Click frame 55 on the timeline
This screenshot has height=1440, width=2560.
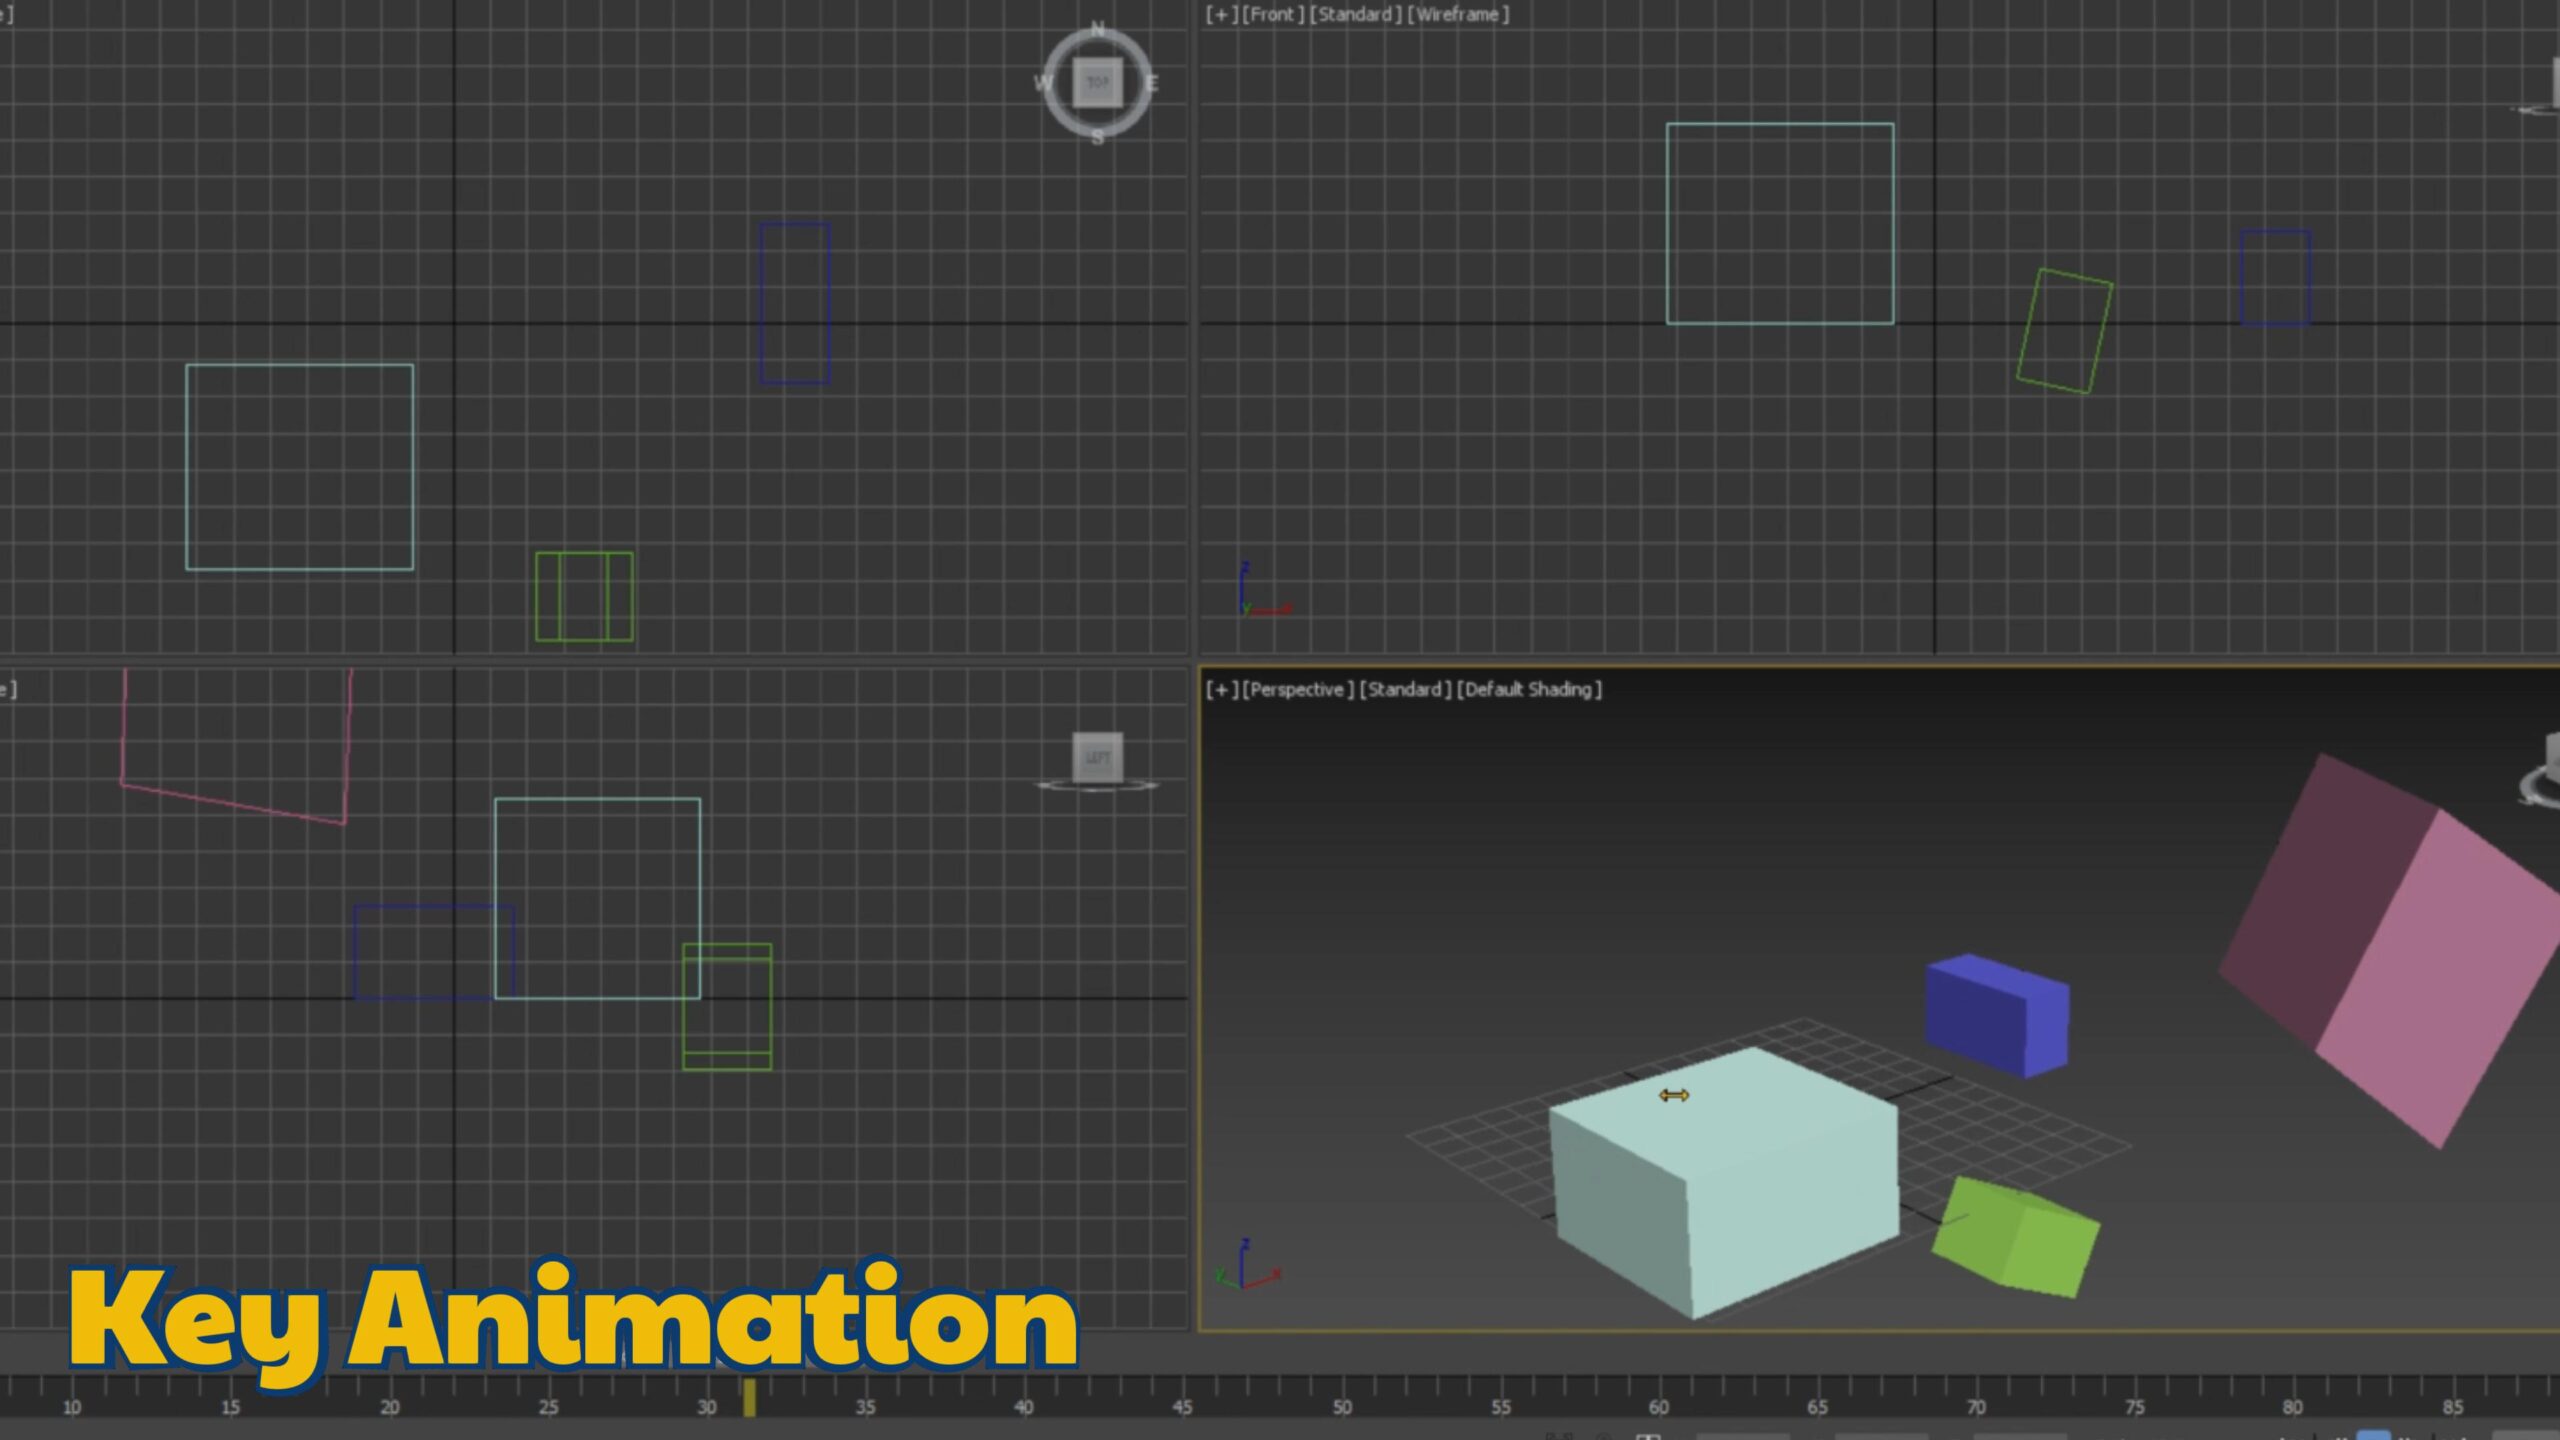pyautogui.click(x=1500, y=1407)
